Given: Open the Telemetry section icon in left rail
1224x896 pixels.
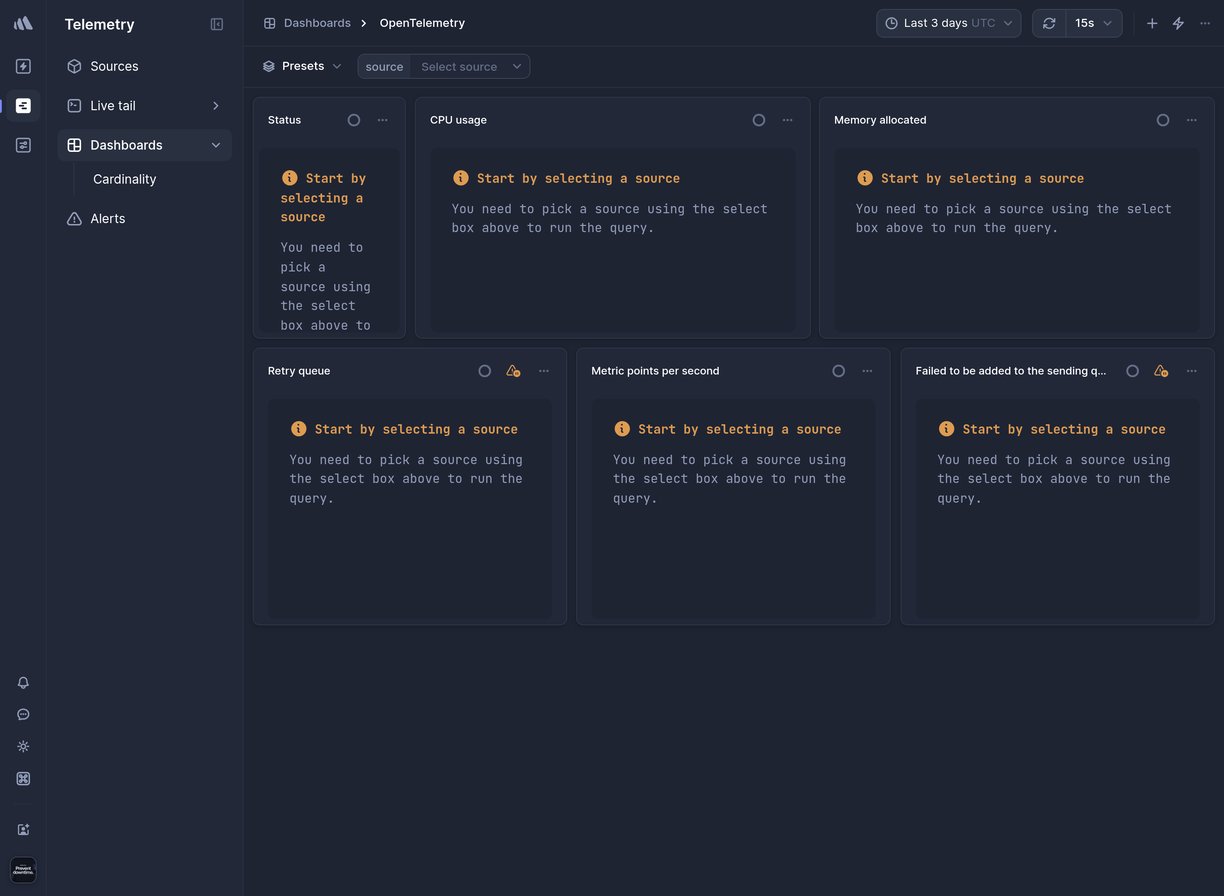Looking at the screenshot, I should pyautogui.click(x=23, y=105).
